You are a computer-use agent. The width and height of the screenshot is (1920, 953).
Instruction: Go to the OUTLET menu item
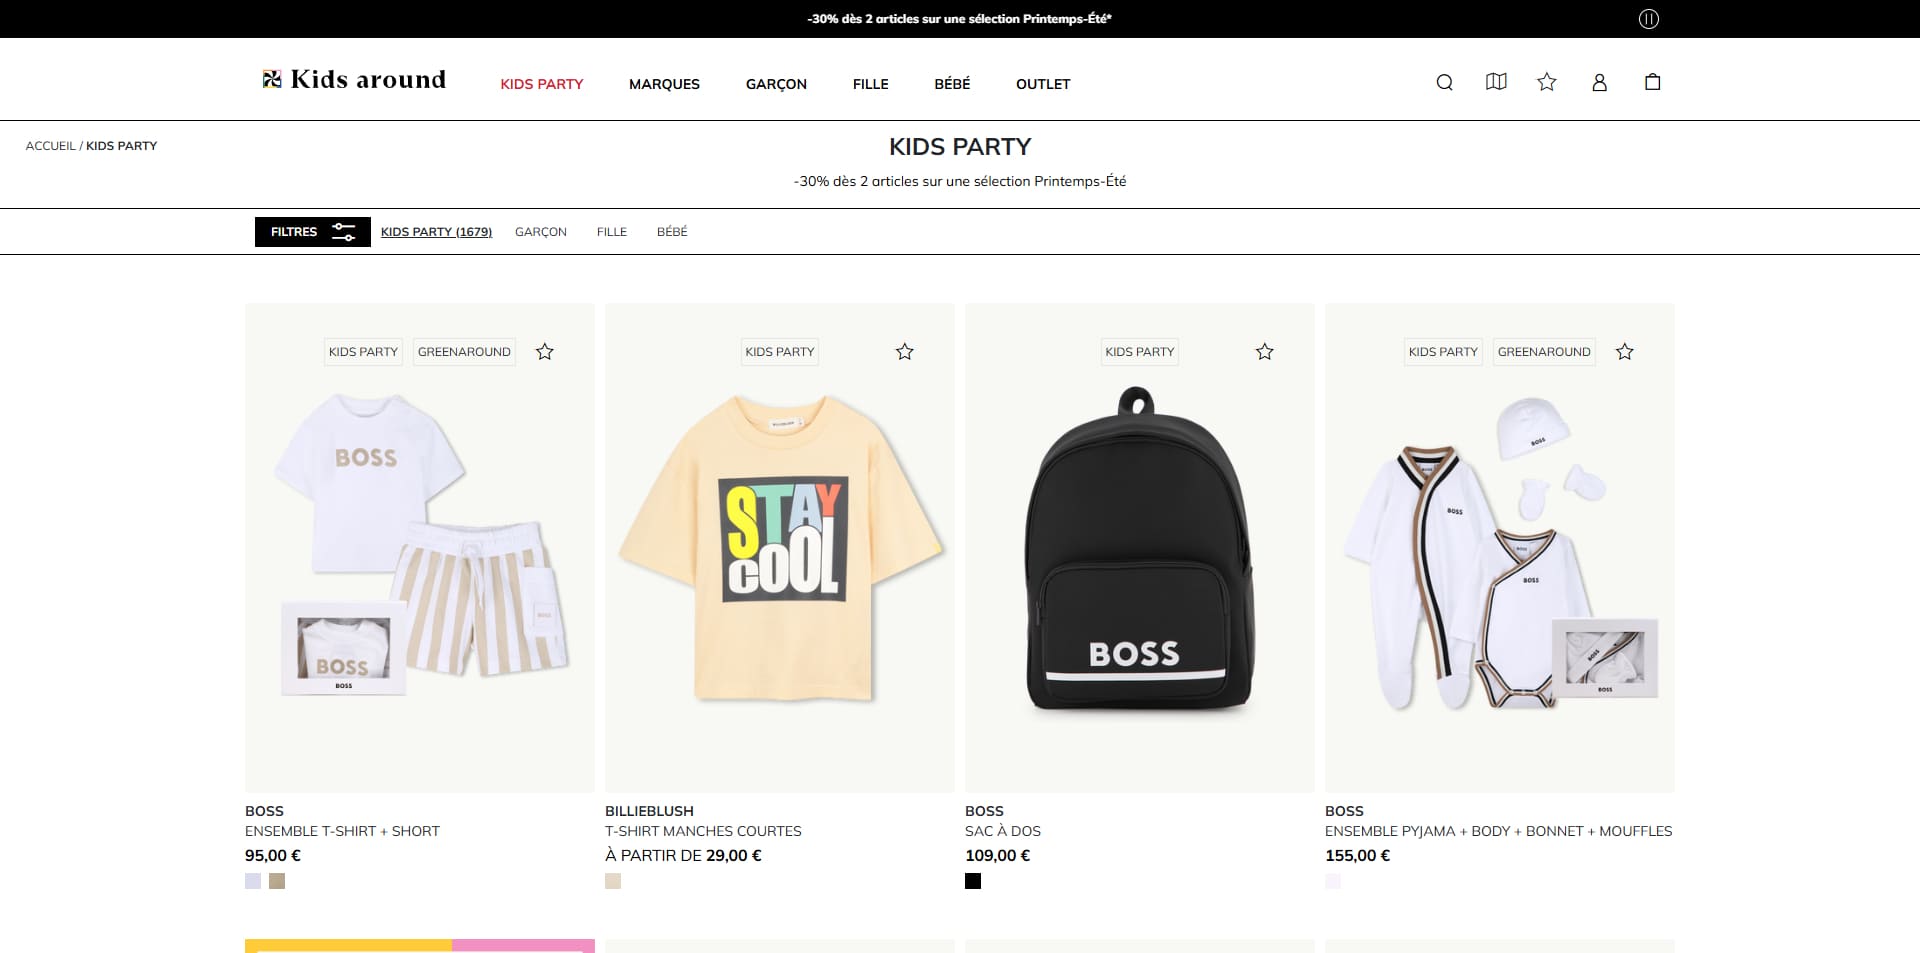coord(1043,84)
